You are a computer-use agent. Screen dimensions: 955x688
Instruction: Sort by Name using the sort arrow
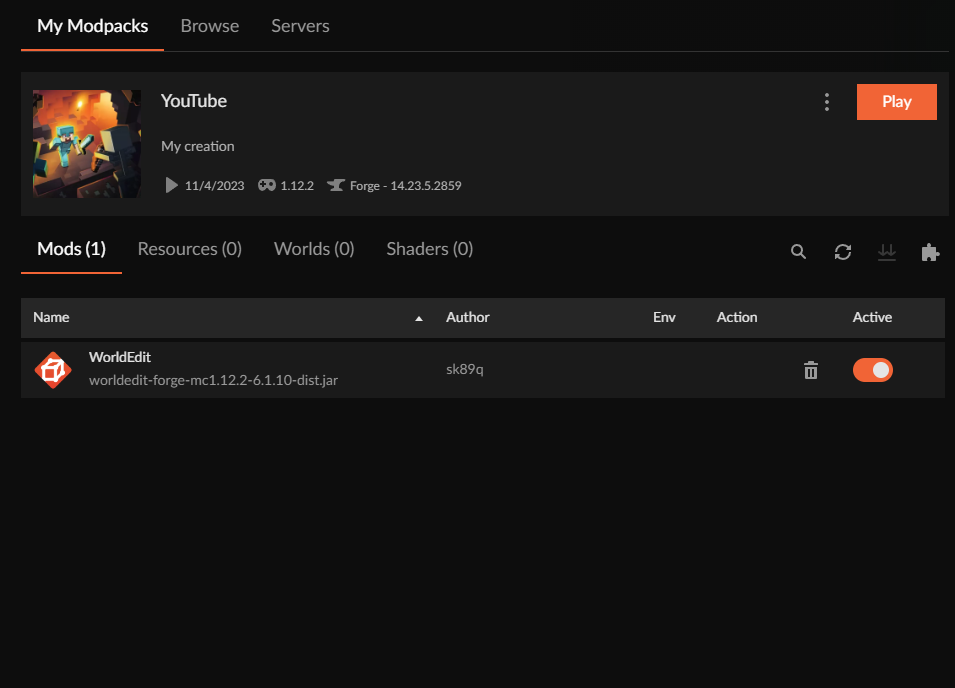418,318
